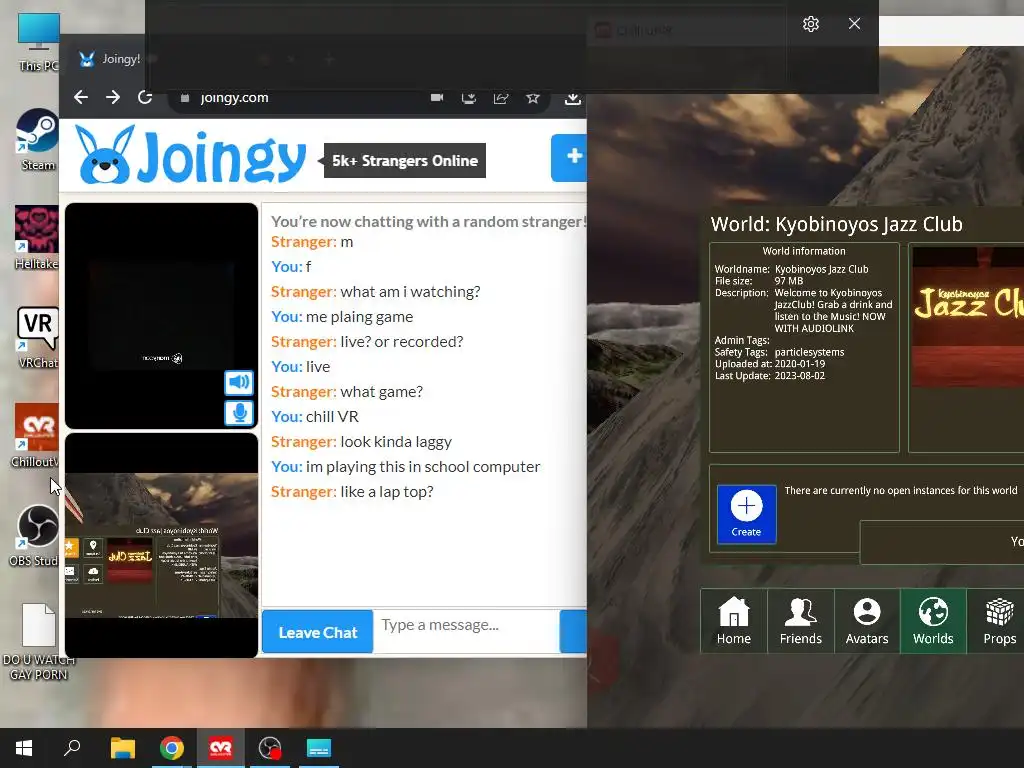Screen dimensions: 1024x768
Task: Open the Windows Start menu
Action: [24, 748]
